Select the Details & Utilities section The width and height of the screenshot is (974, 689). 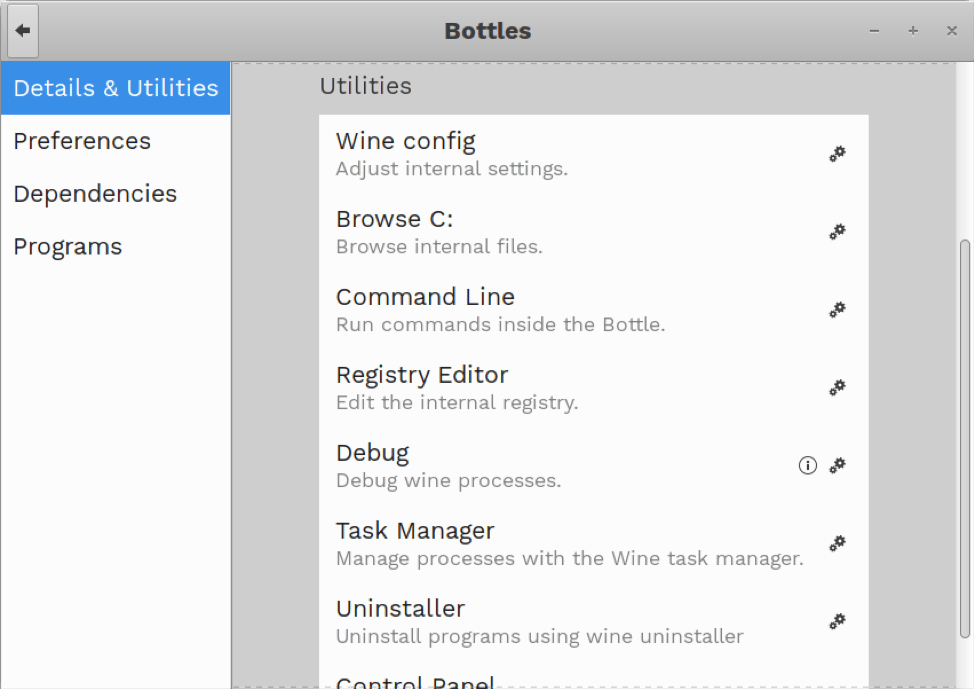[x=115, y=88]
